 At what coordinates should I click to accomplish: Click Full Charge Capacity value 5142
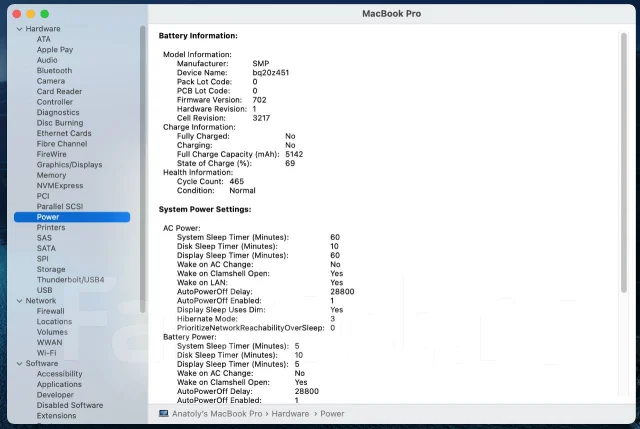pyautogui.click(x=294, y=154)
